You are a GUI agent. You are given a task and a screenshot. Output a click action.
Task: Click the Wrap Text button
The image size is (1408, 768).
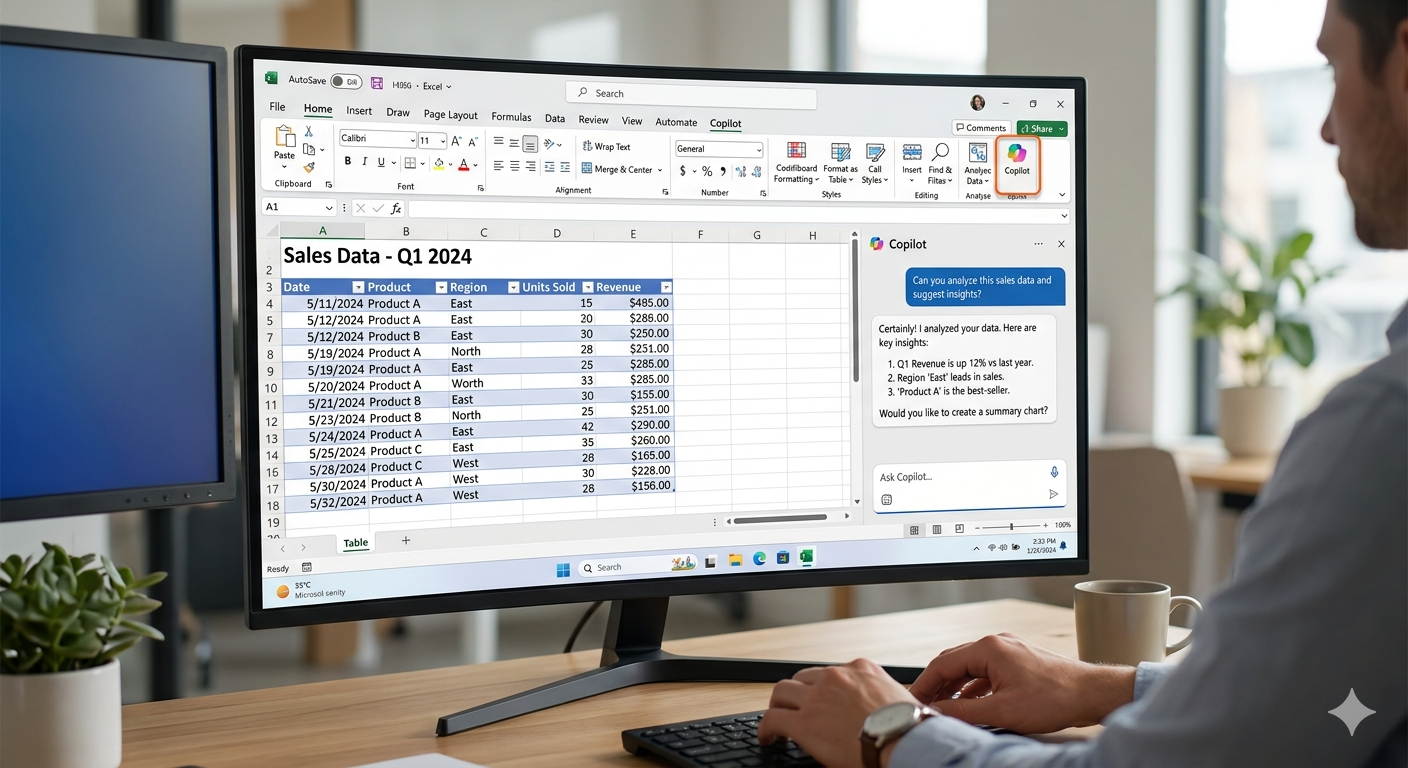coord(606,146)
